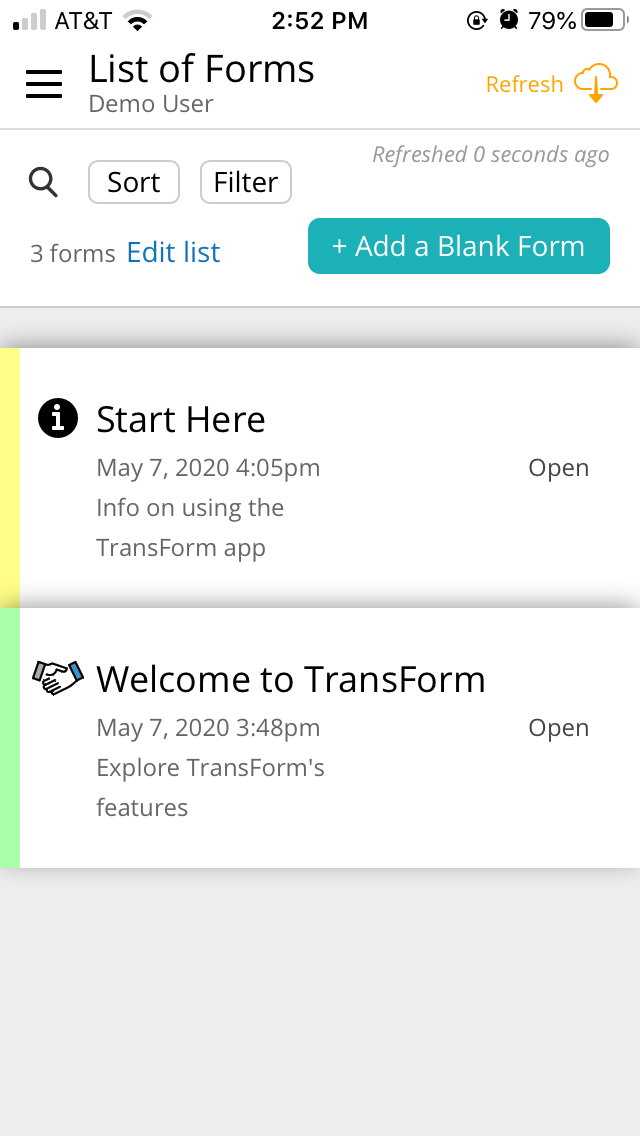
Task: Tap the handshake icon beside Welcome to TransForm
Action: tap(57, 676)
